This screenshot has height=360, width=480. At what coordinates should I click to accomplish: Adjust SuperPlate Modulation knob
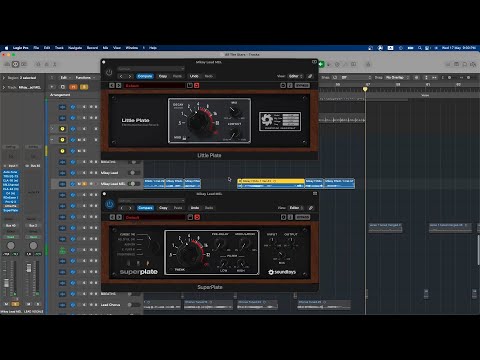(244, 245)
